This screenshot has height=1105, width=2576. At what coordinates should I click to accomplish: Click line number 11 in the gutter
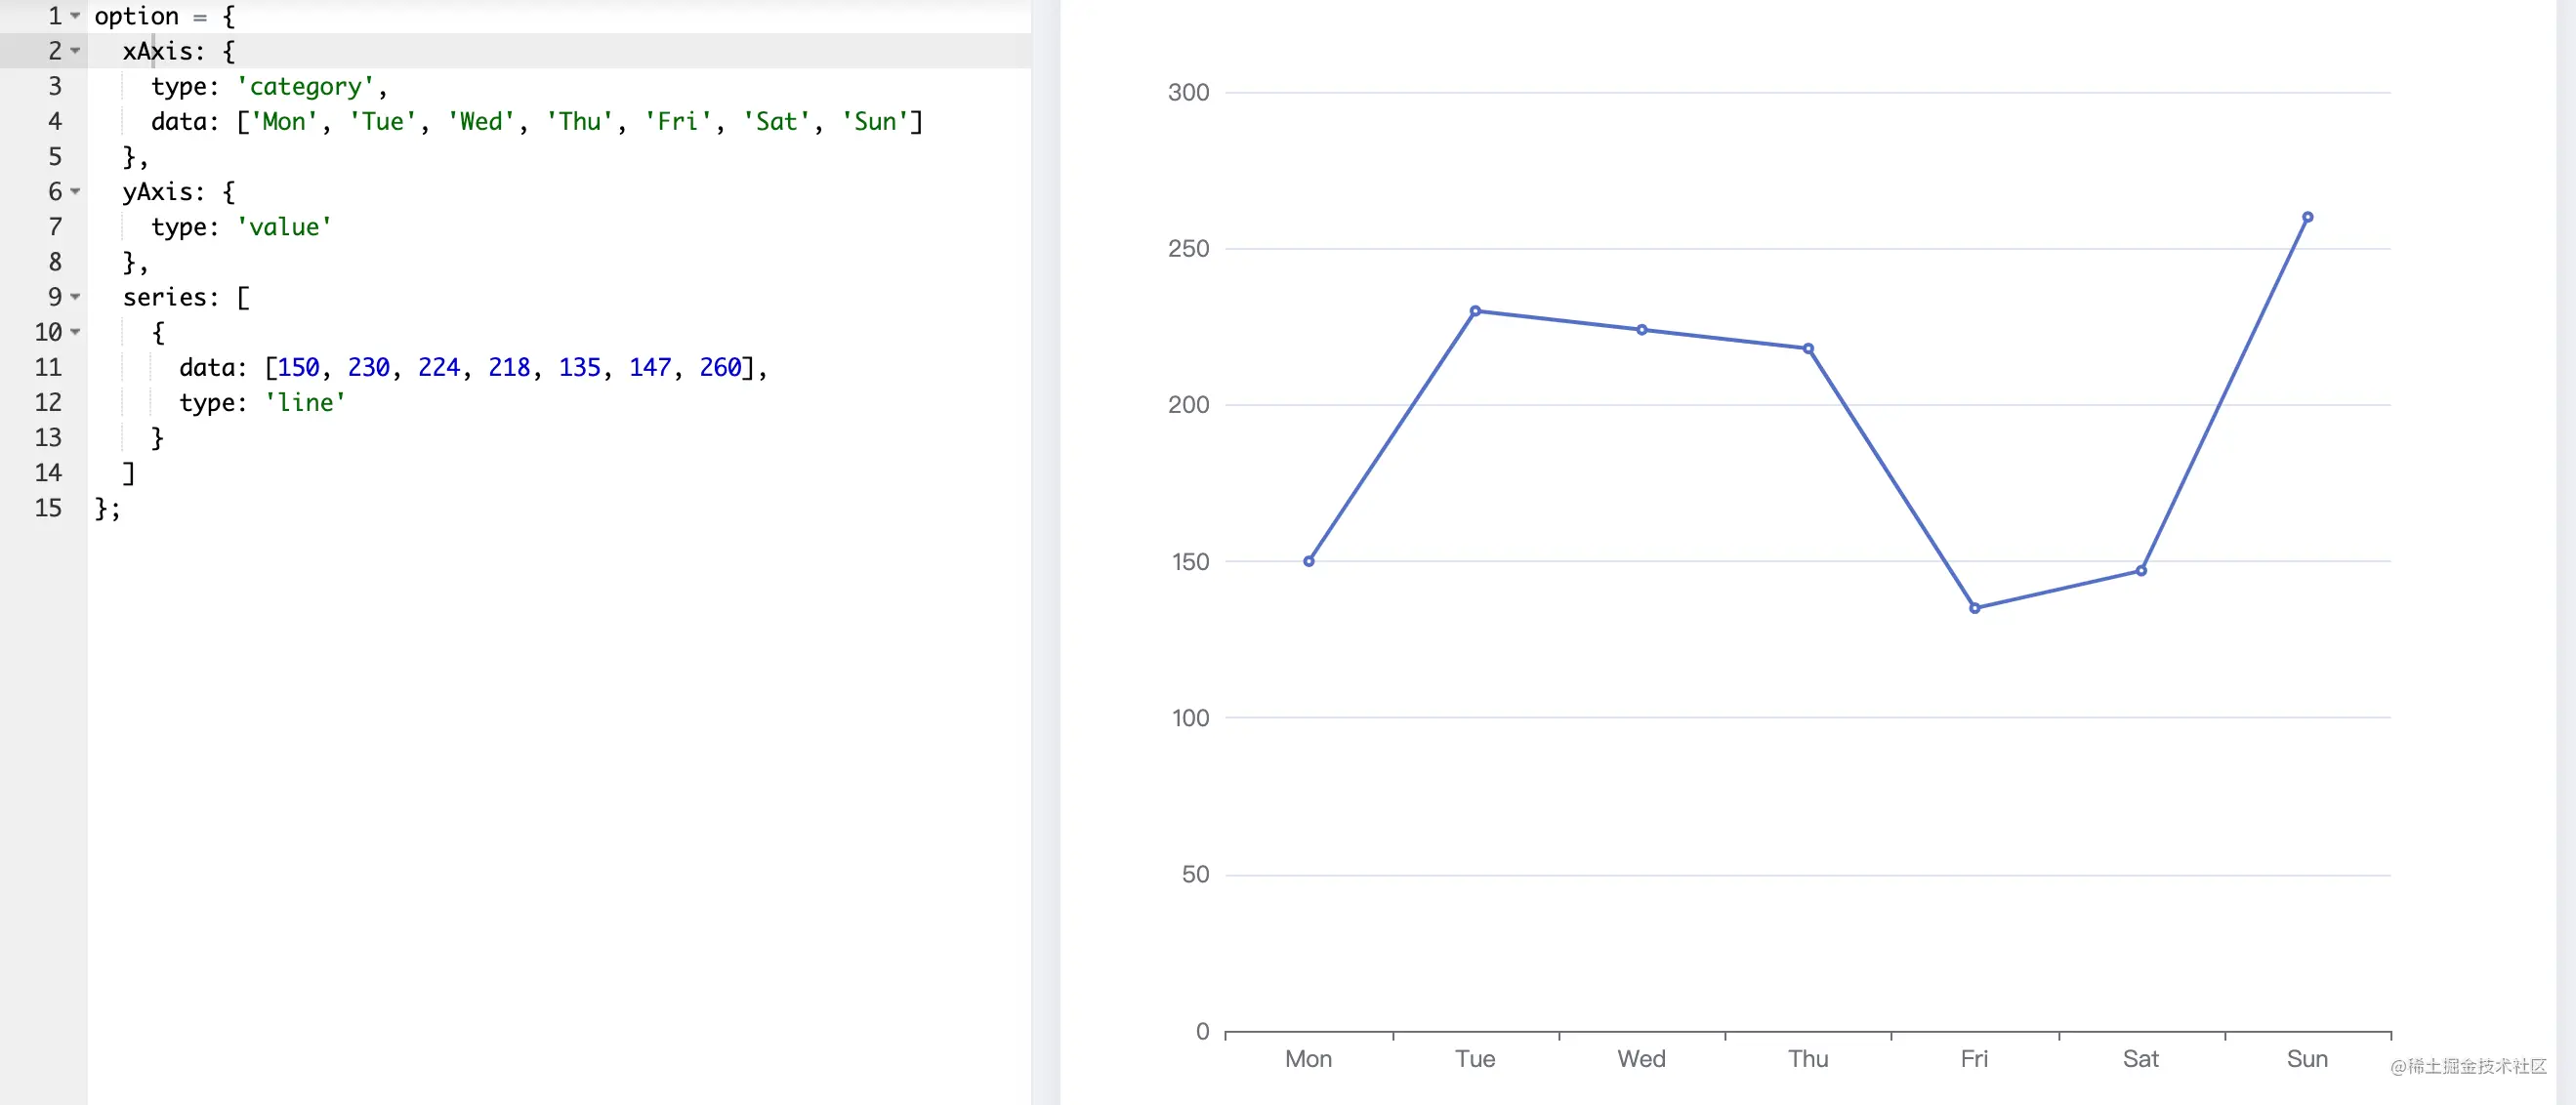[x=48, y=368]
